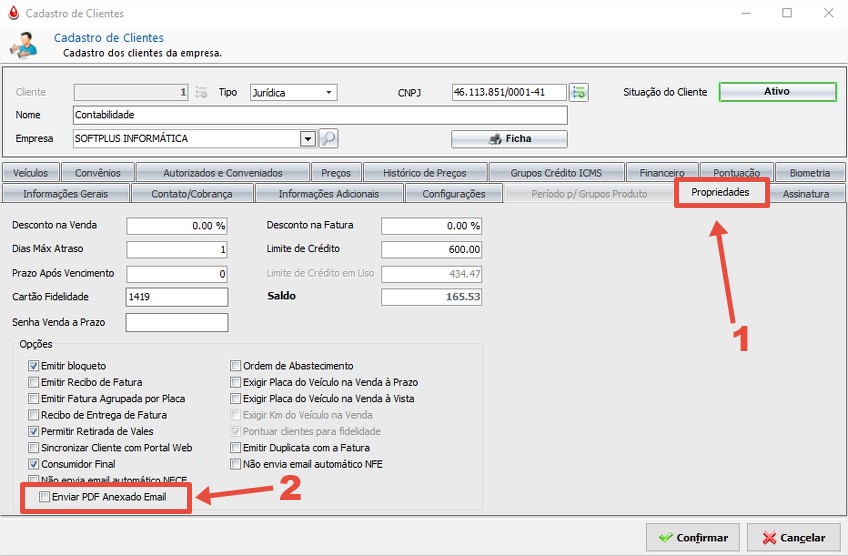Click the customer avatar icon in header
The height and width of the screenshot is (556, 848).
(24, 45)
